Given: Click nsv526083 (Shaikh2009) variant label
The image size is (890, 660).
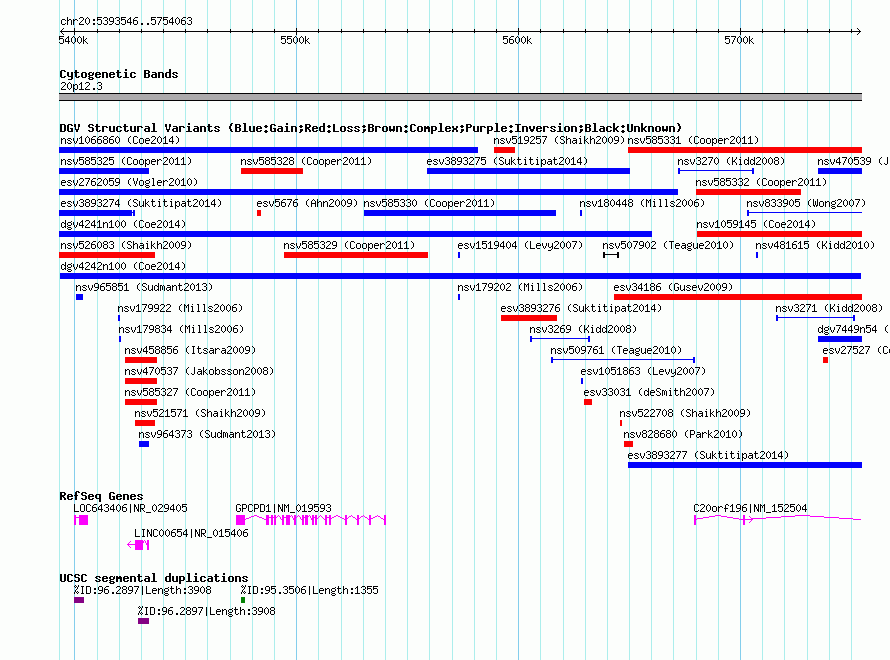Looking at the screenshot, I should coord(126,245).
